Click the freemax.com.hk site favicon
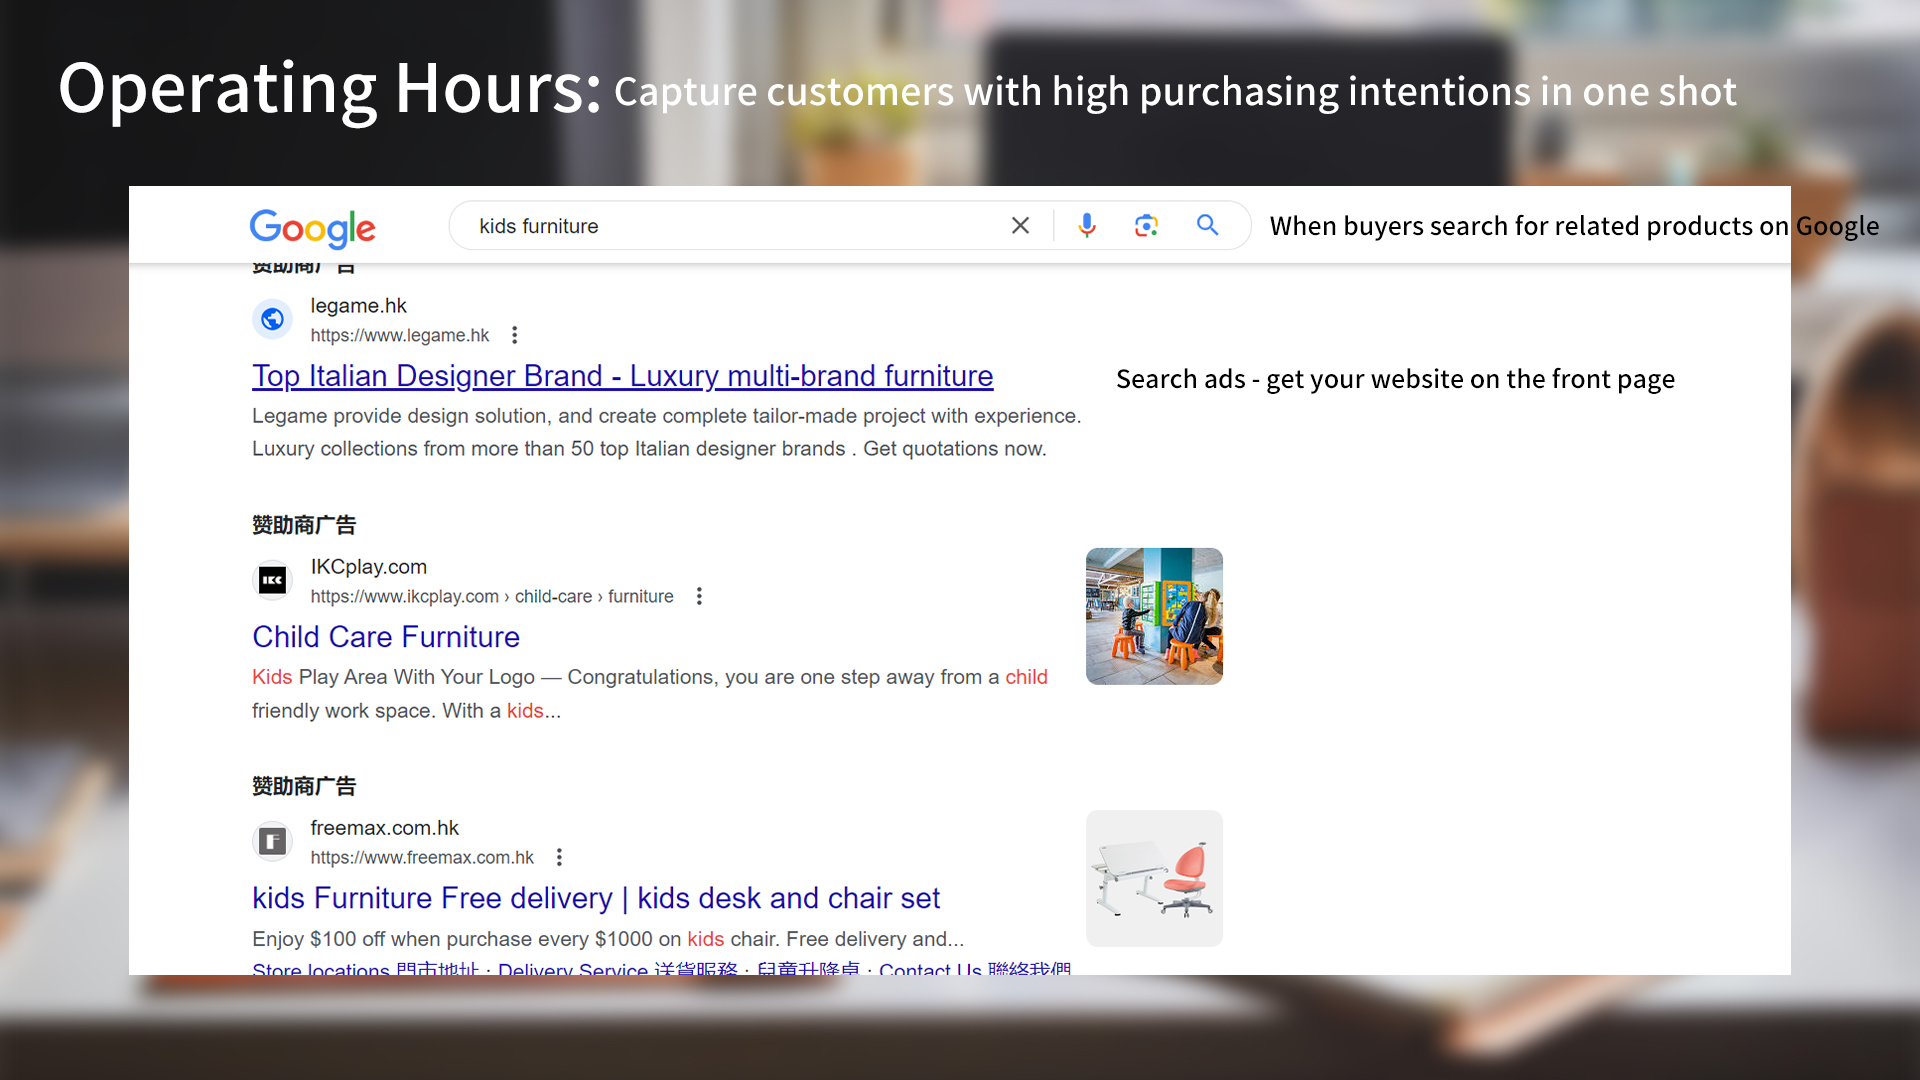This screenshot has height=1080, width=1920. click(x=272, y=841)
